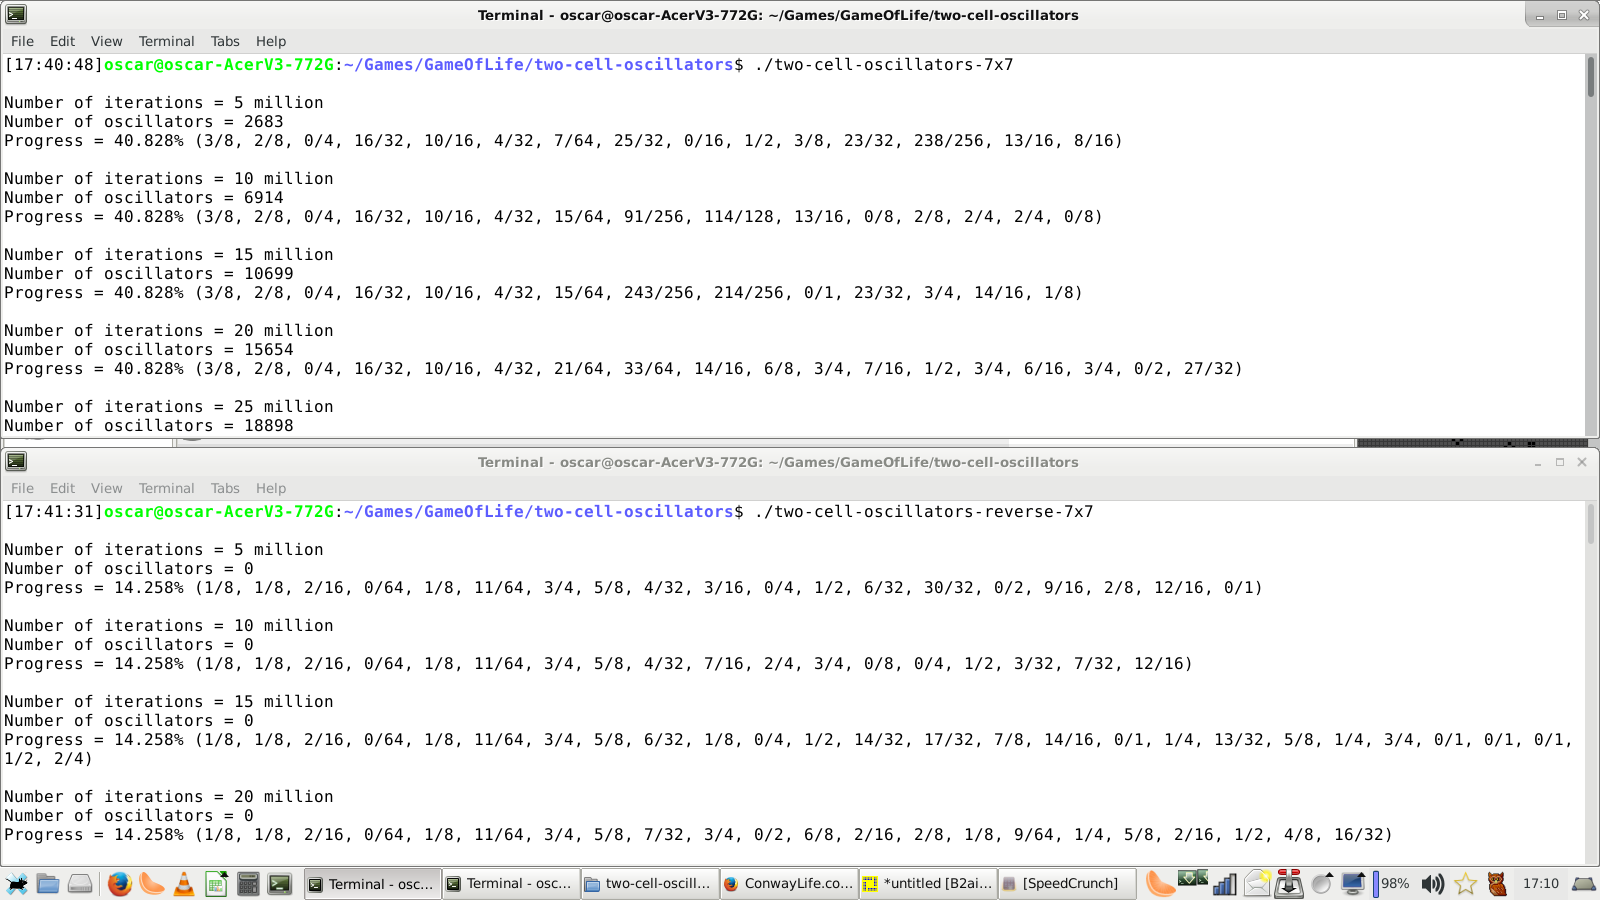The image size is (1600, 900).
Task: Open the spreadsheet launcher icon
Action: (x=216, y=884)
